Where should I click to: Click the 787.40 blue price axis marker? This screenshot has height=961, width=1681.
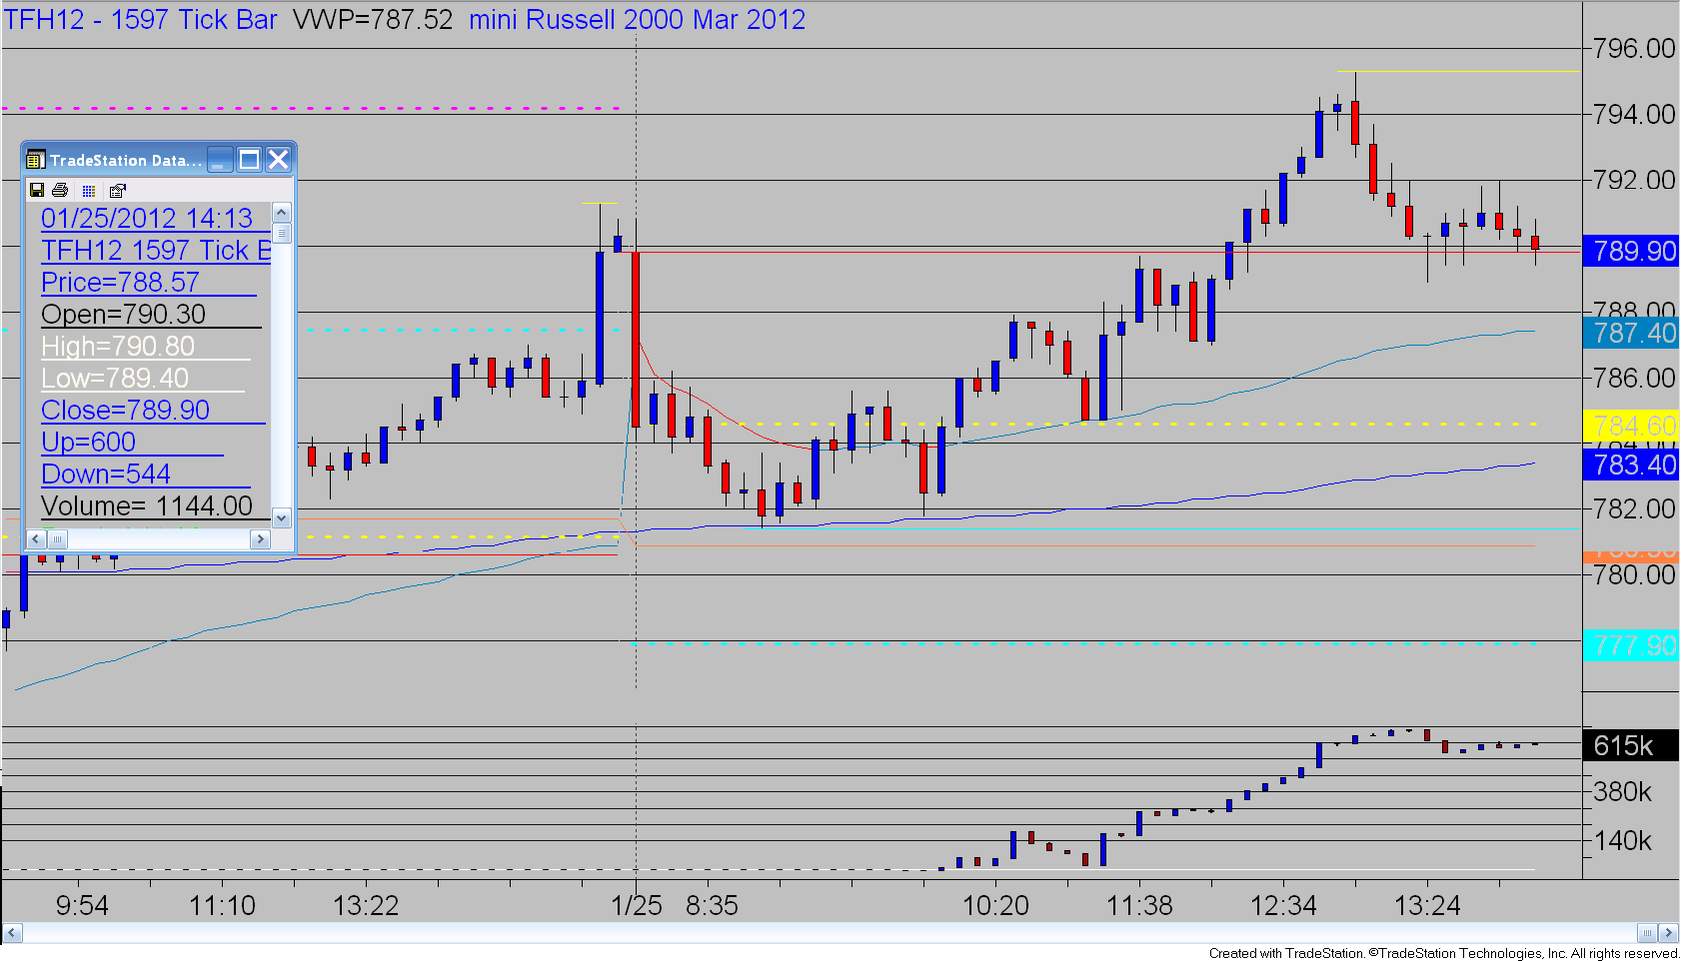click(x=1632, y=333)
